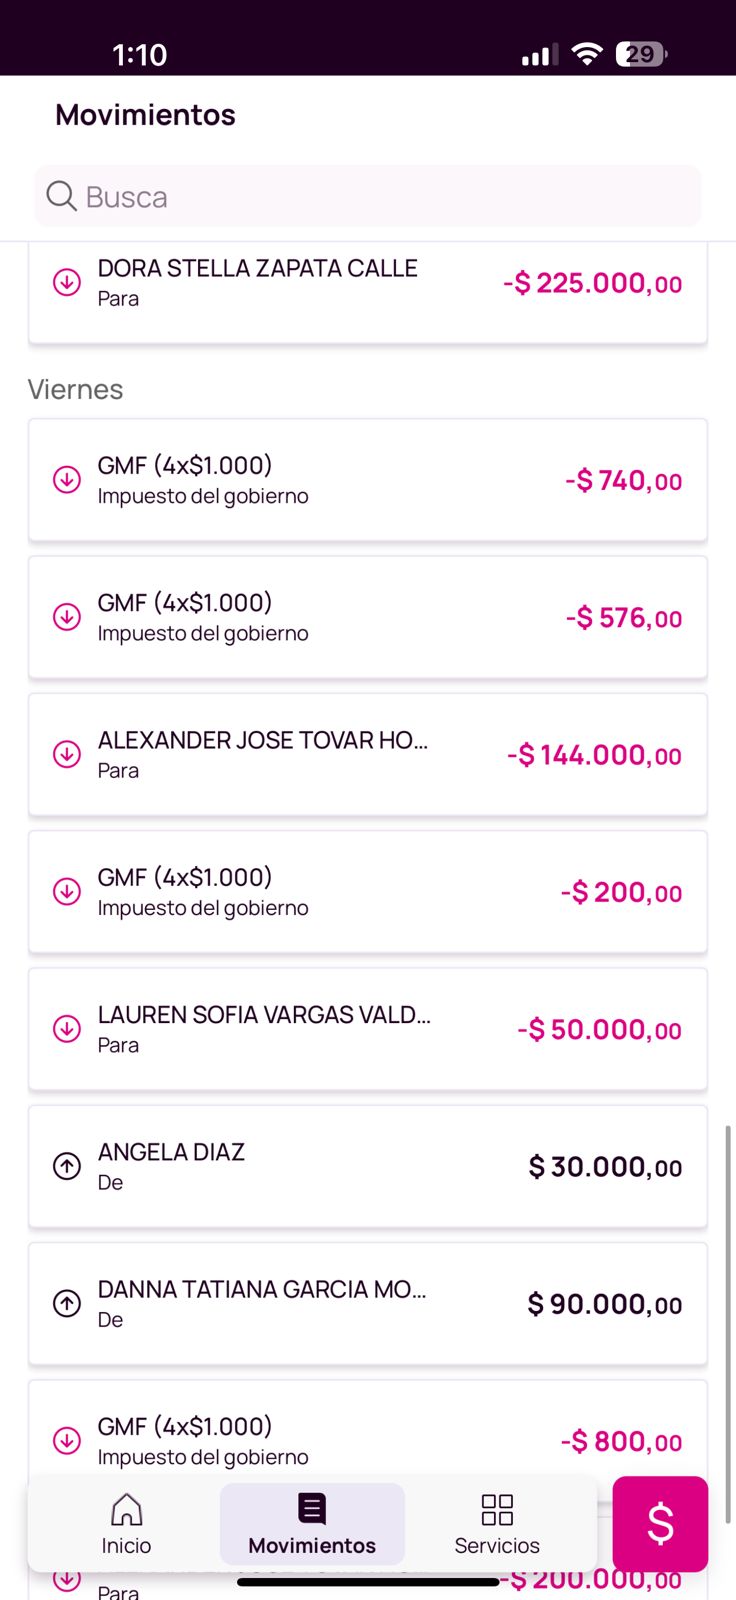The width and height of the screenshot is (736, 1600).
Task: Click the pink dollar sign button
Action: point(660,1524)
